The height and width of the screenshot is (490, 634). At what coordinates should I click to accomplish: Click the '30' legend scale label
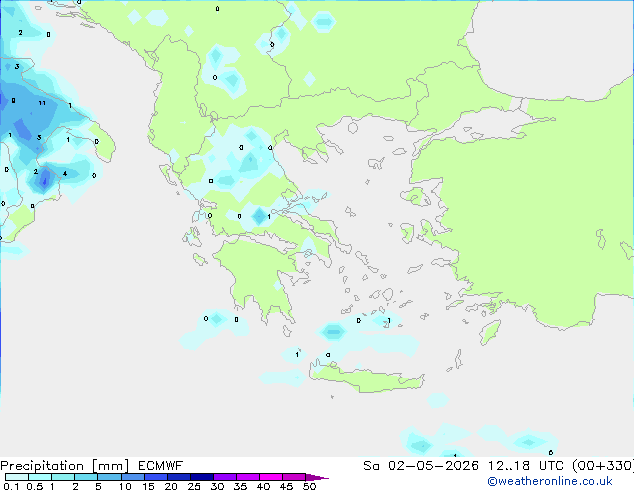pyautogui.click(x=217, y=486)
